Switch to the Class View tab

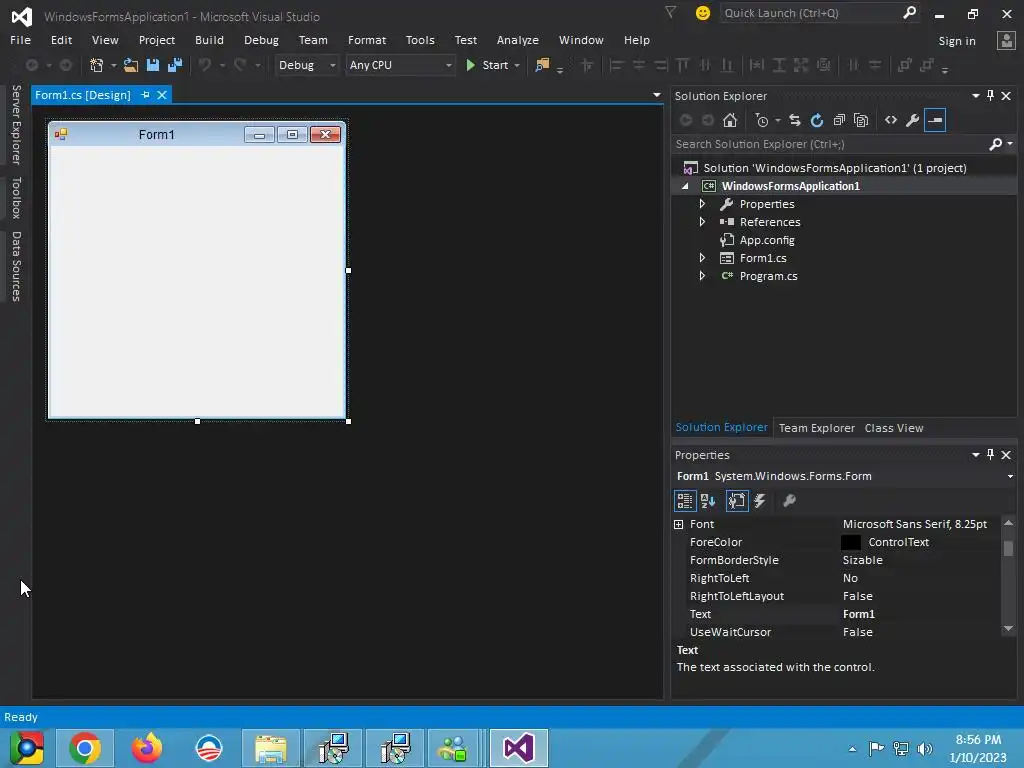tap(893, 428)
